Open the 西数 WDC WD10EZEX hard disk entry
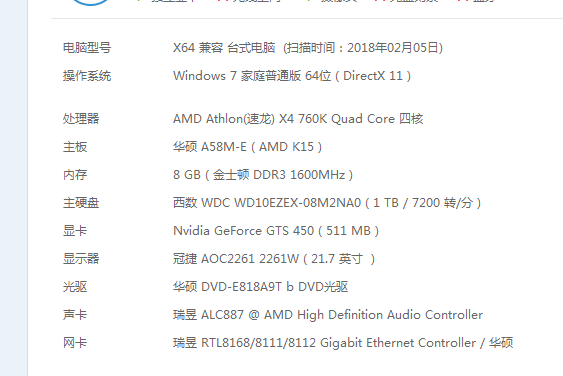 (327, 203)
